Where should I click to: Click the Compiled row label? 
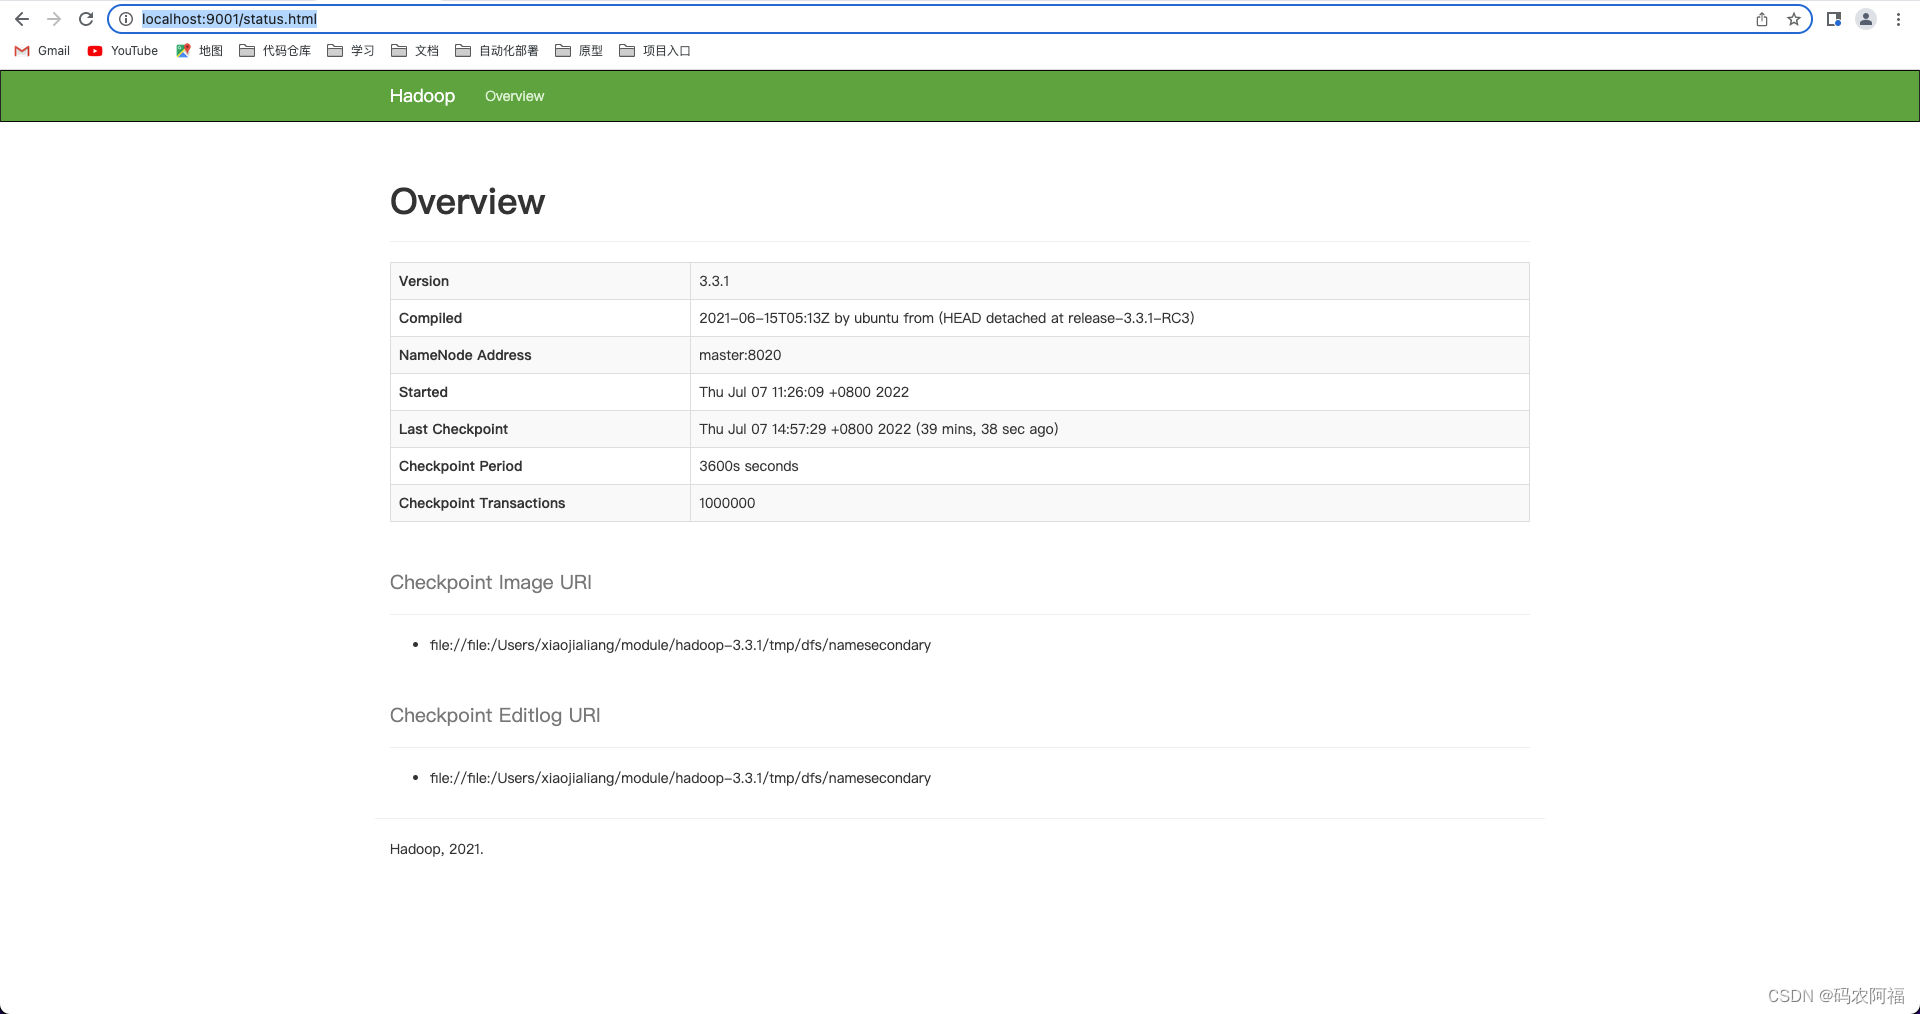(x=430, y=318)
